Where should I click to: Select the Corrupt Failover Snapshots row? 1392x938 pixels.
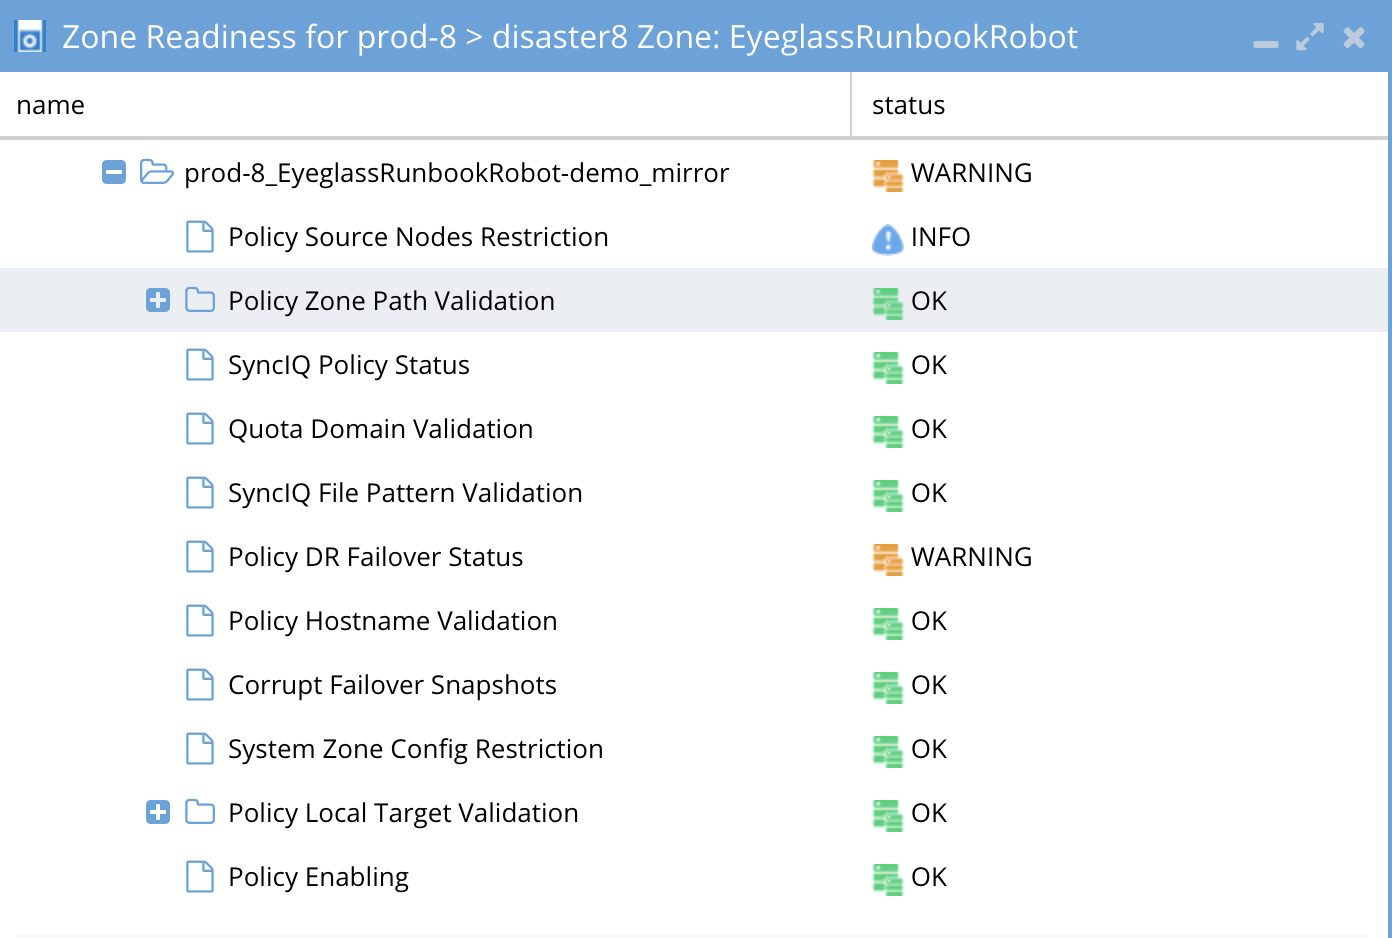point(694,685)
